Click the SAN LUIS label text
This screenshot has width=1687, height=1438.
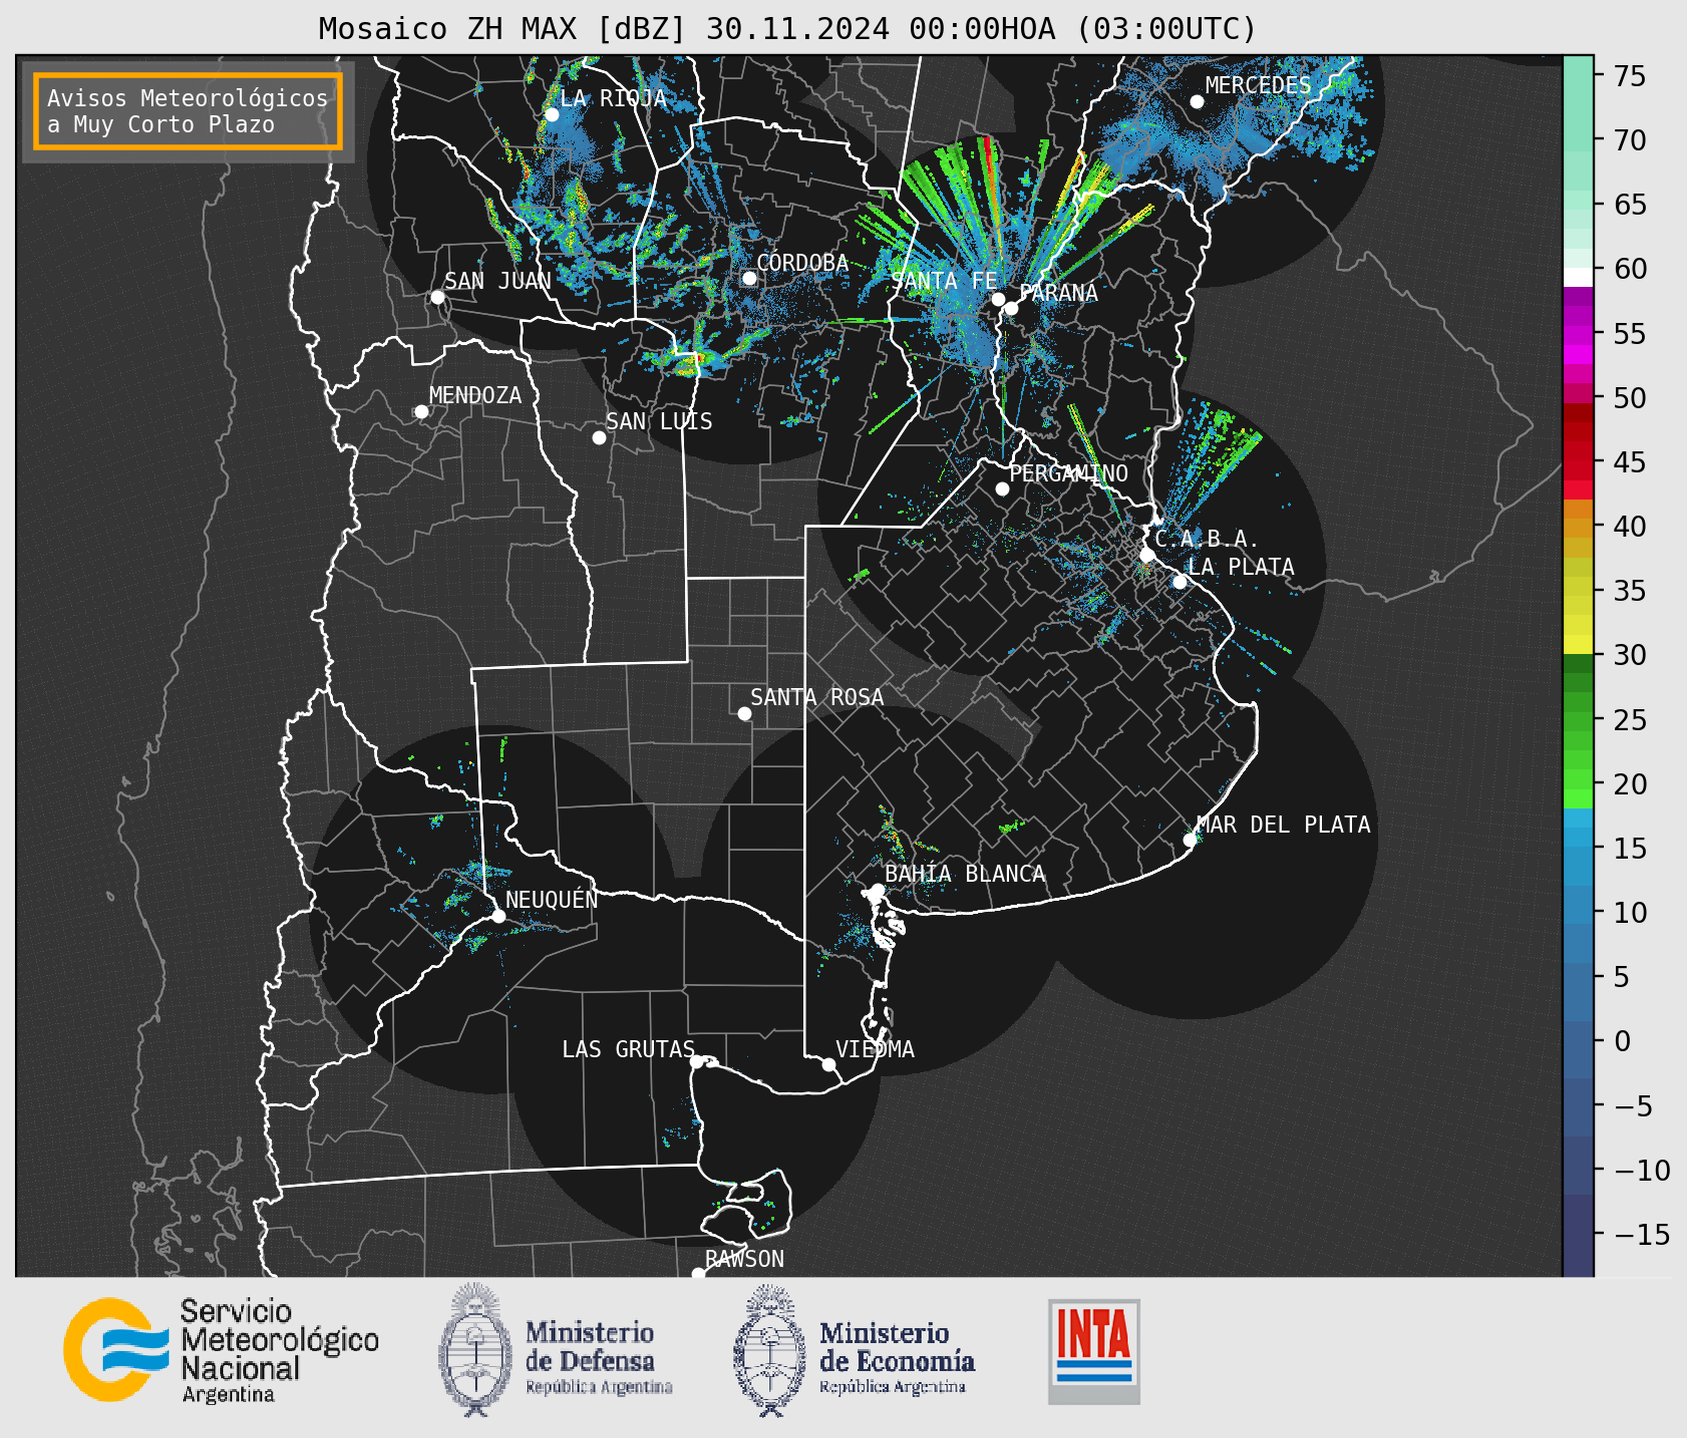click(659, 421)
